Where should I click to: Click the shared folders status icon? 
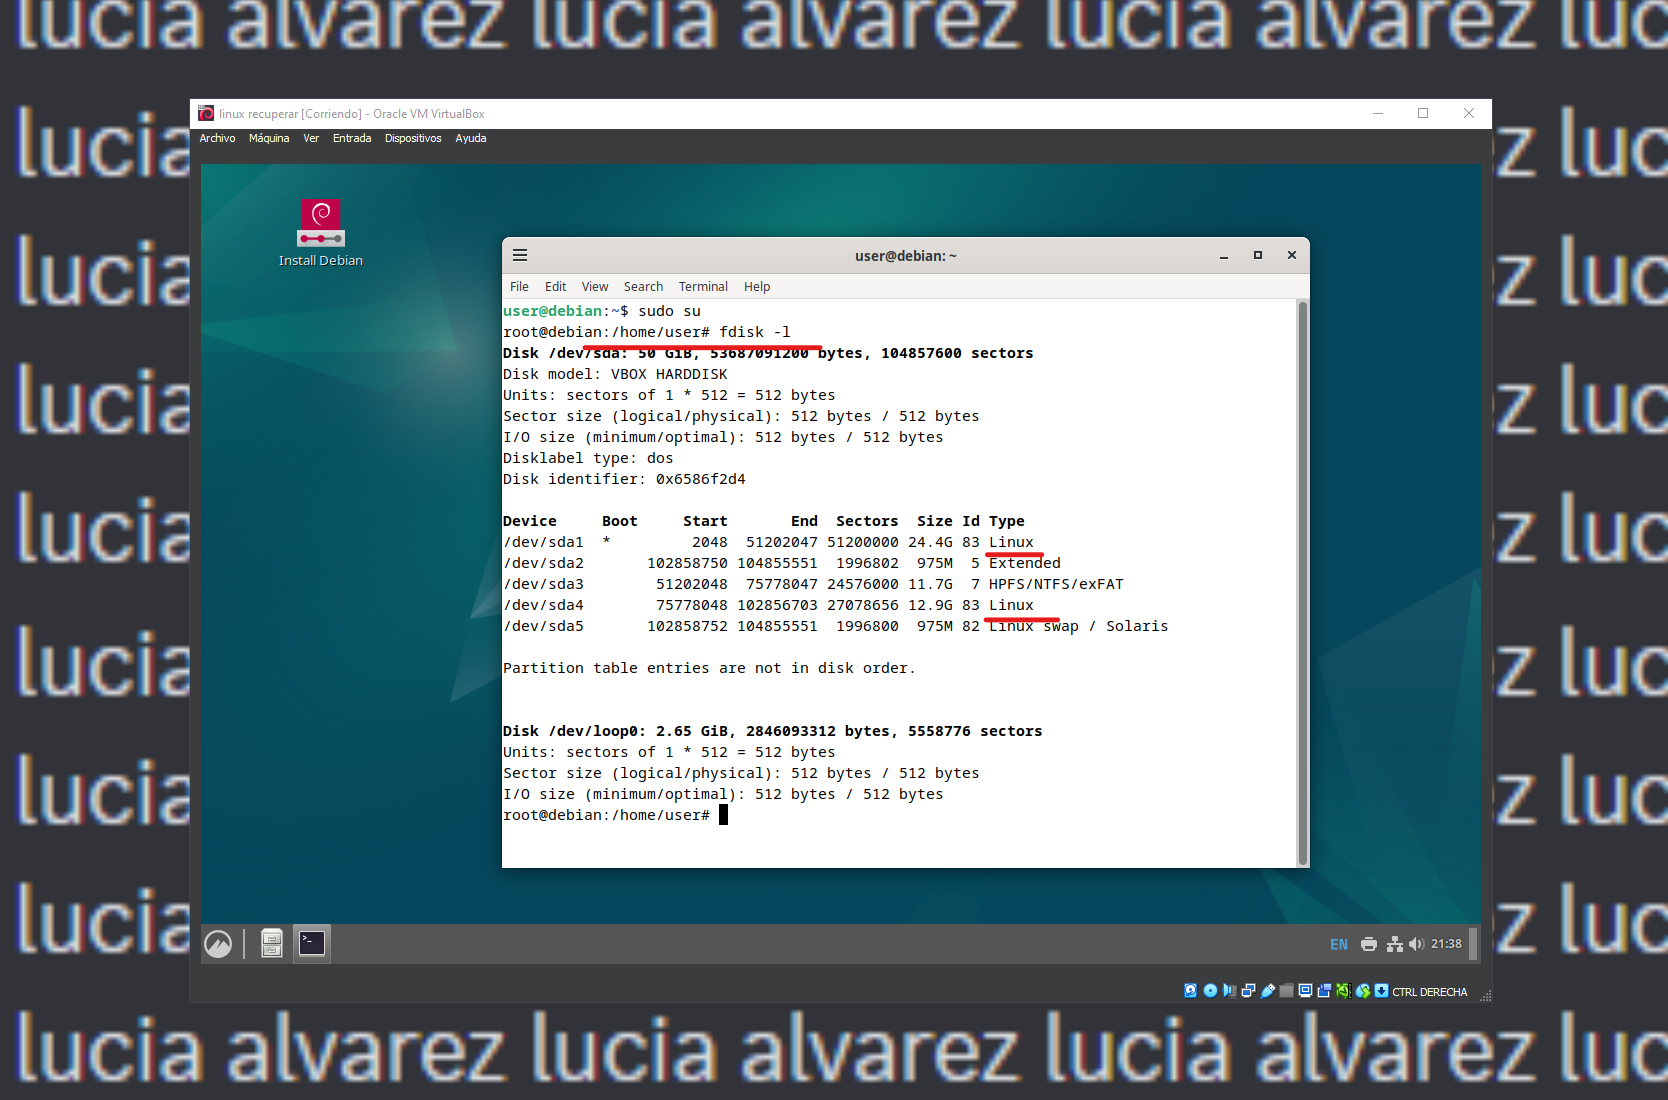coord(1286,990)
